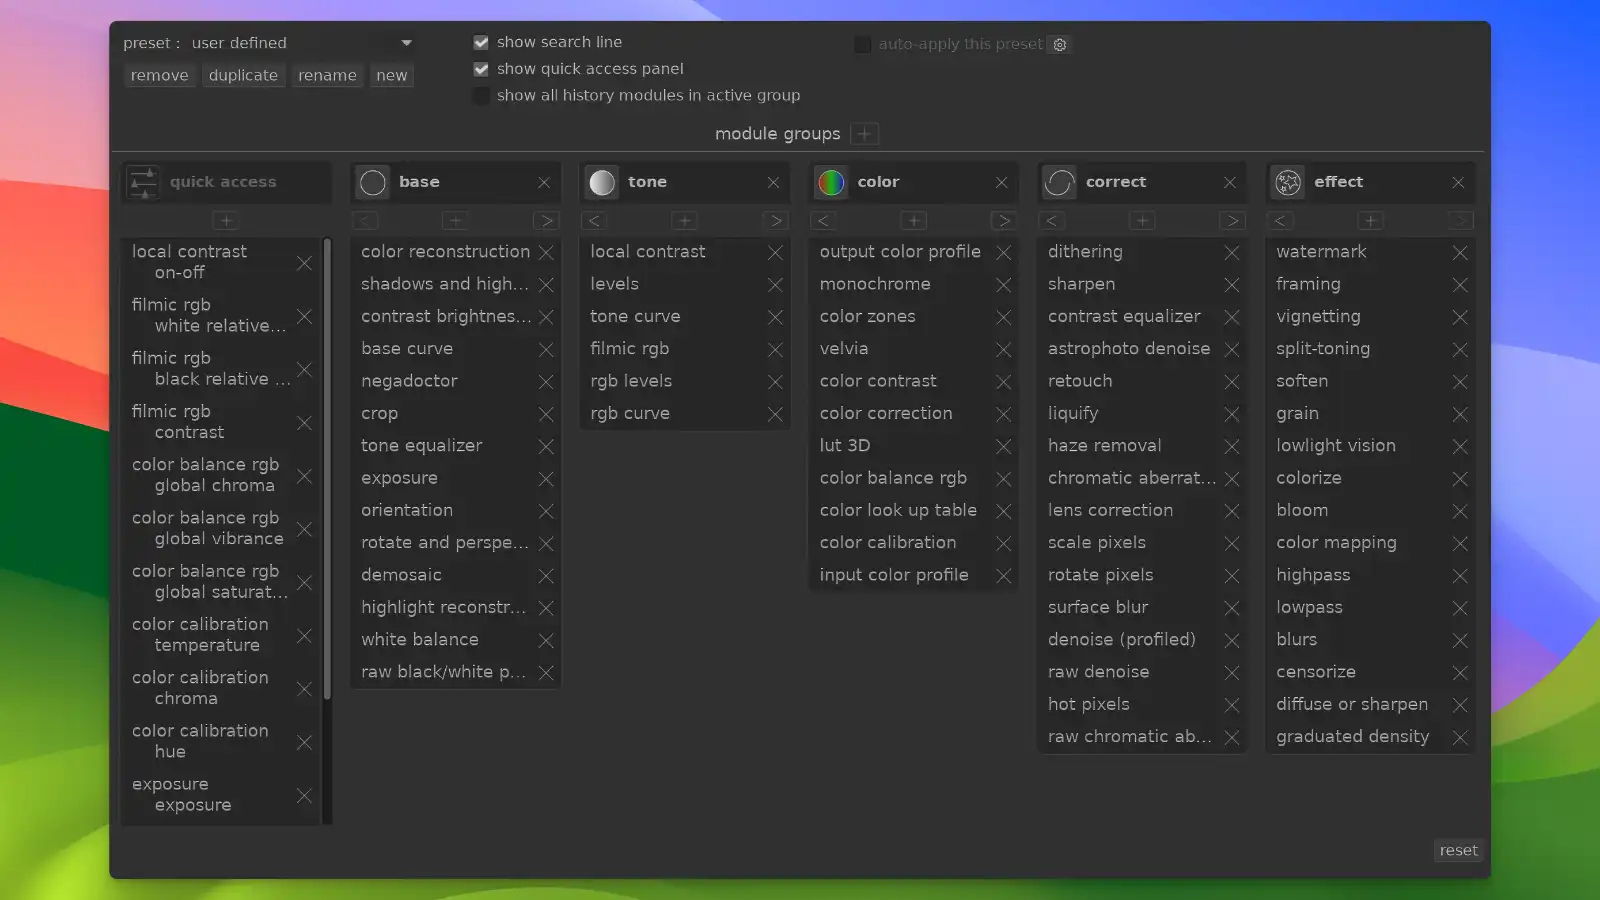Disable show quick access panel
The height and width of the screenshot is (900, 1600).
click(x=481, y=69)
